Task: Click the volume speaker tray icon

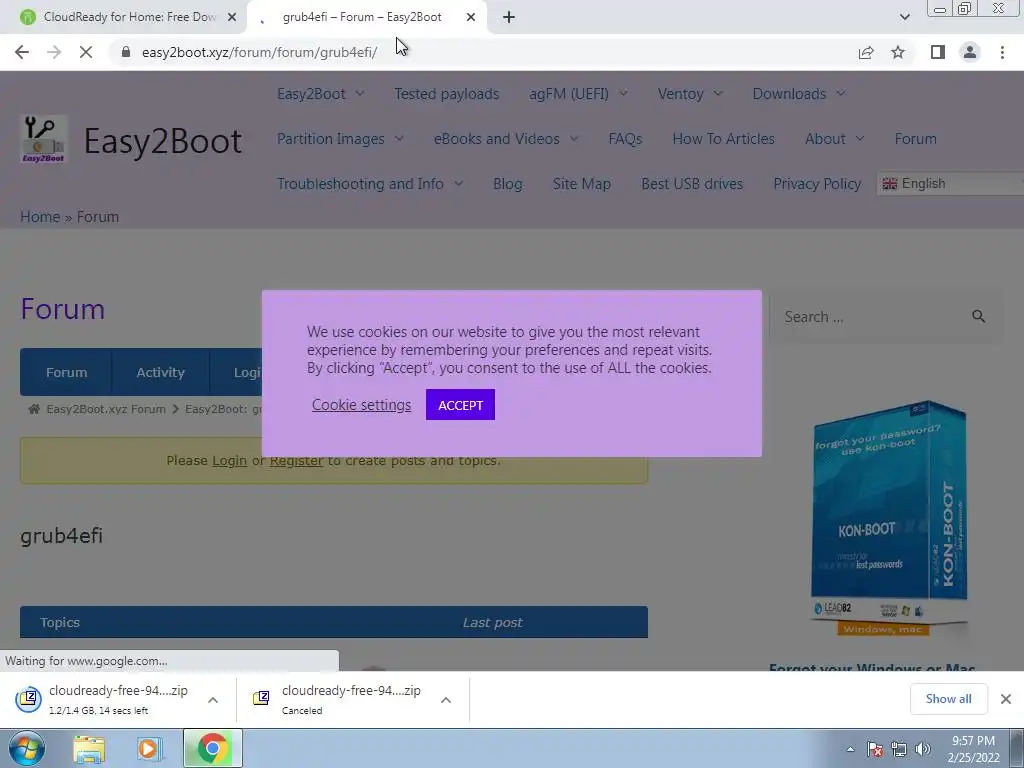Action: click(x=923, y=750)
